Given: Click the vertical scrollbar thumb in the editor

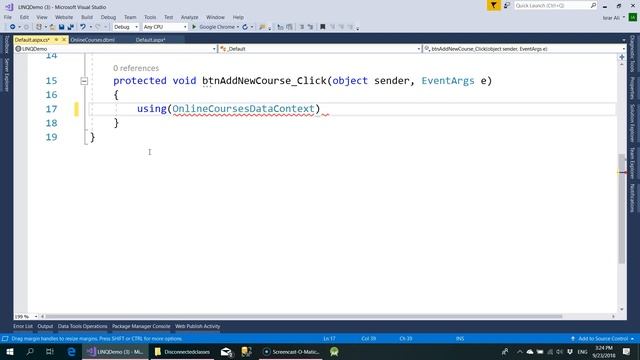Looking at the screenshot, I should click(622, 209).
